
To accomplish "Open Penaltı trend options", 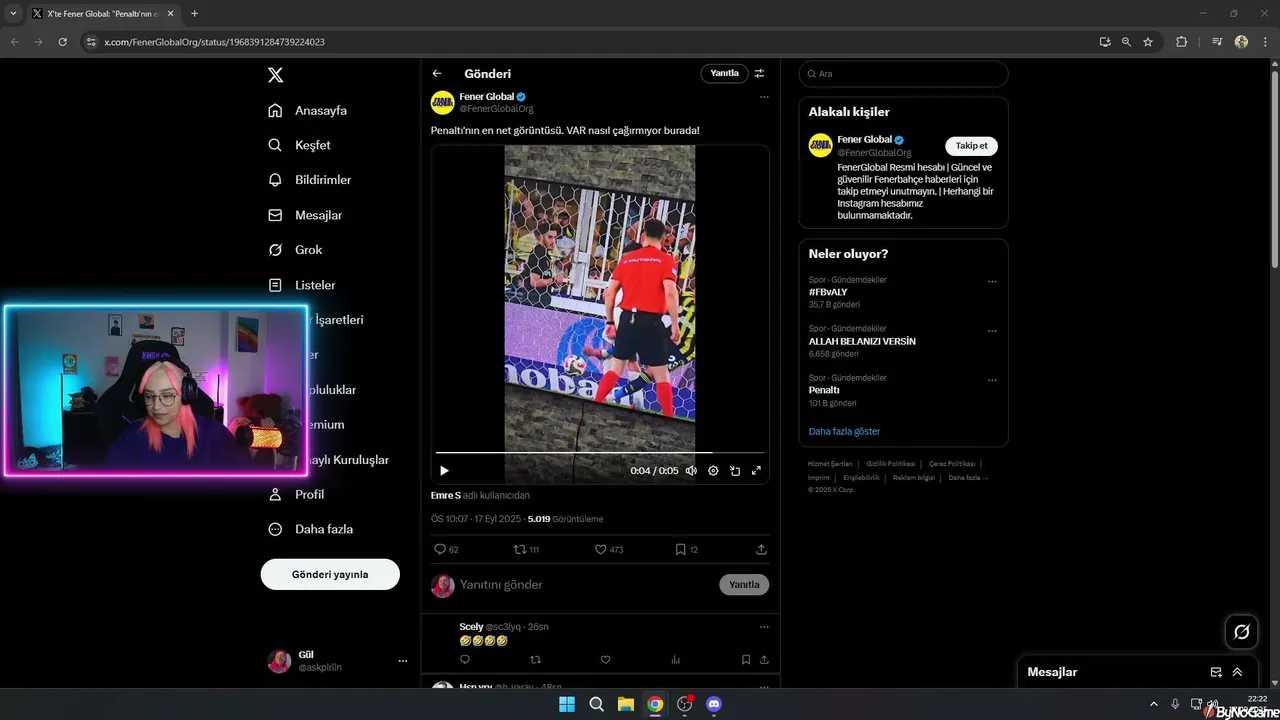I will coord(992,380).
